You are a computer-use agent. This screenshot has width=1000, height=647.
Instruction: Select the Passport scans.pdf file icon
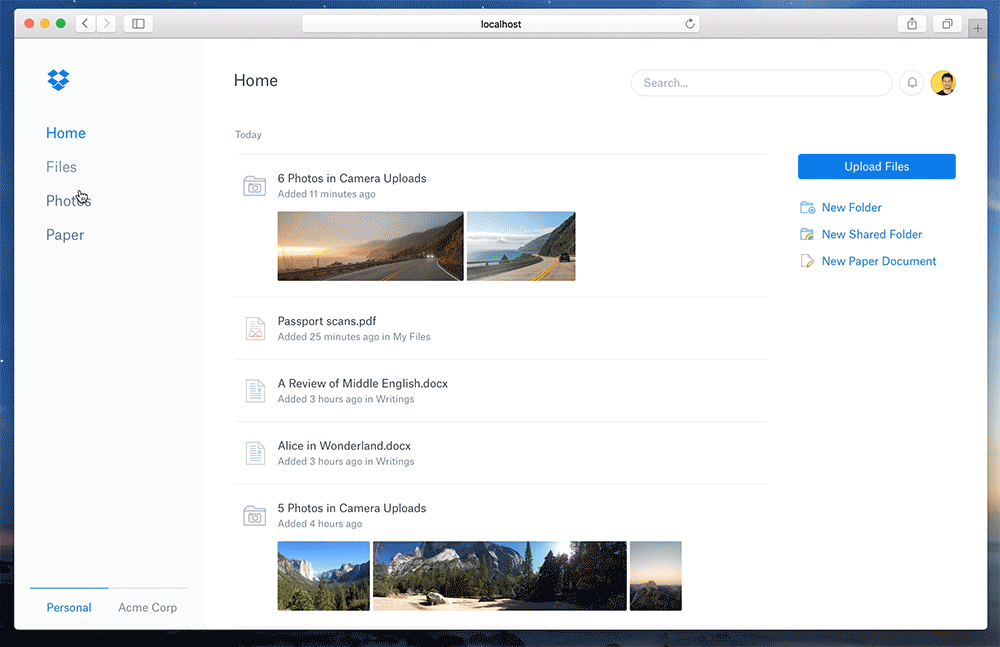[x=255, y=328]
